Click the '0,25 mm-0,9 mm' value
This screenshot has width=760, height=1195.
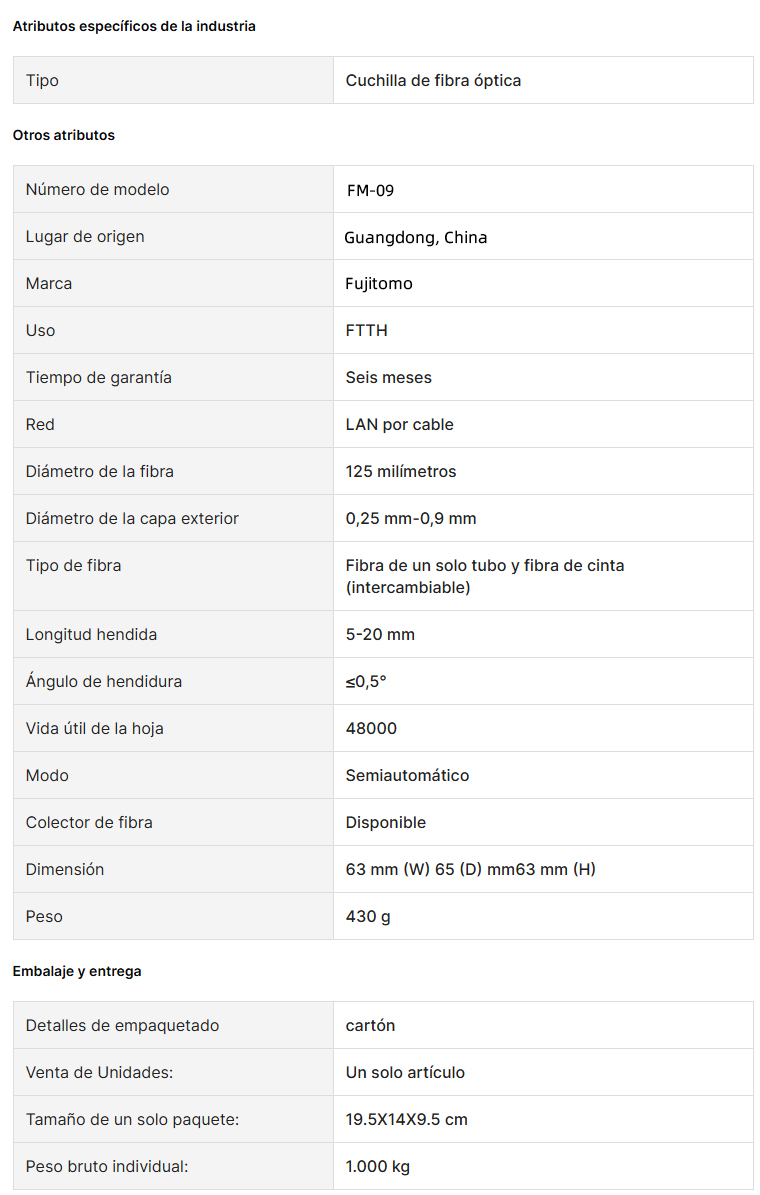[x=411, y=519]
